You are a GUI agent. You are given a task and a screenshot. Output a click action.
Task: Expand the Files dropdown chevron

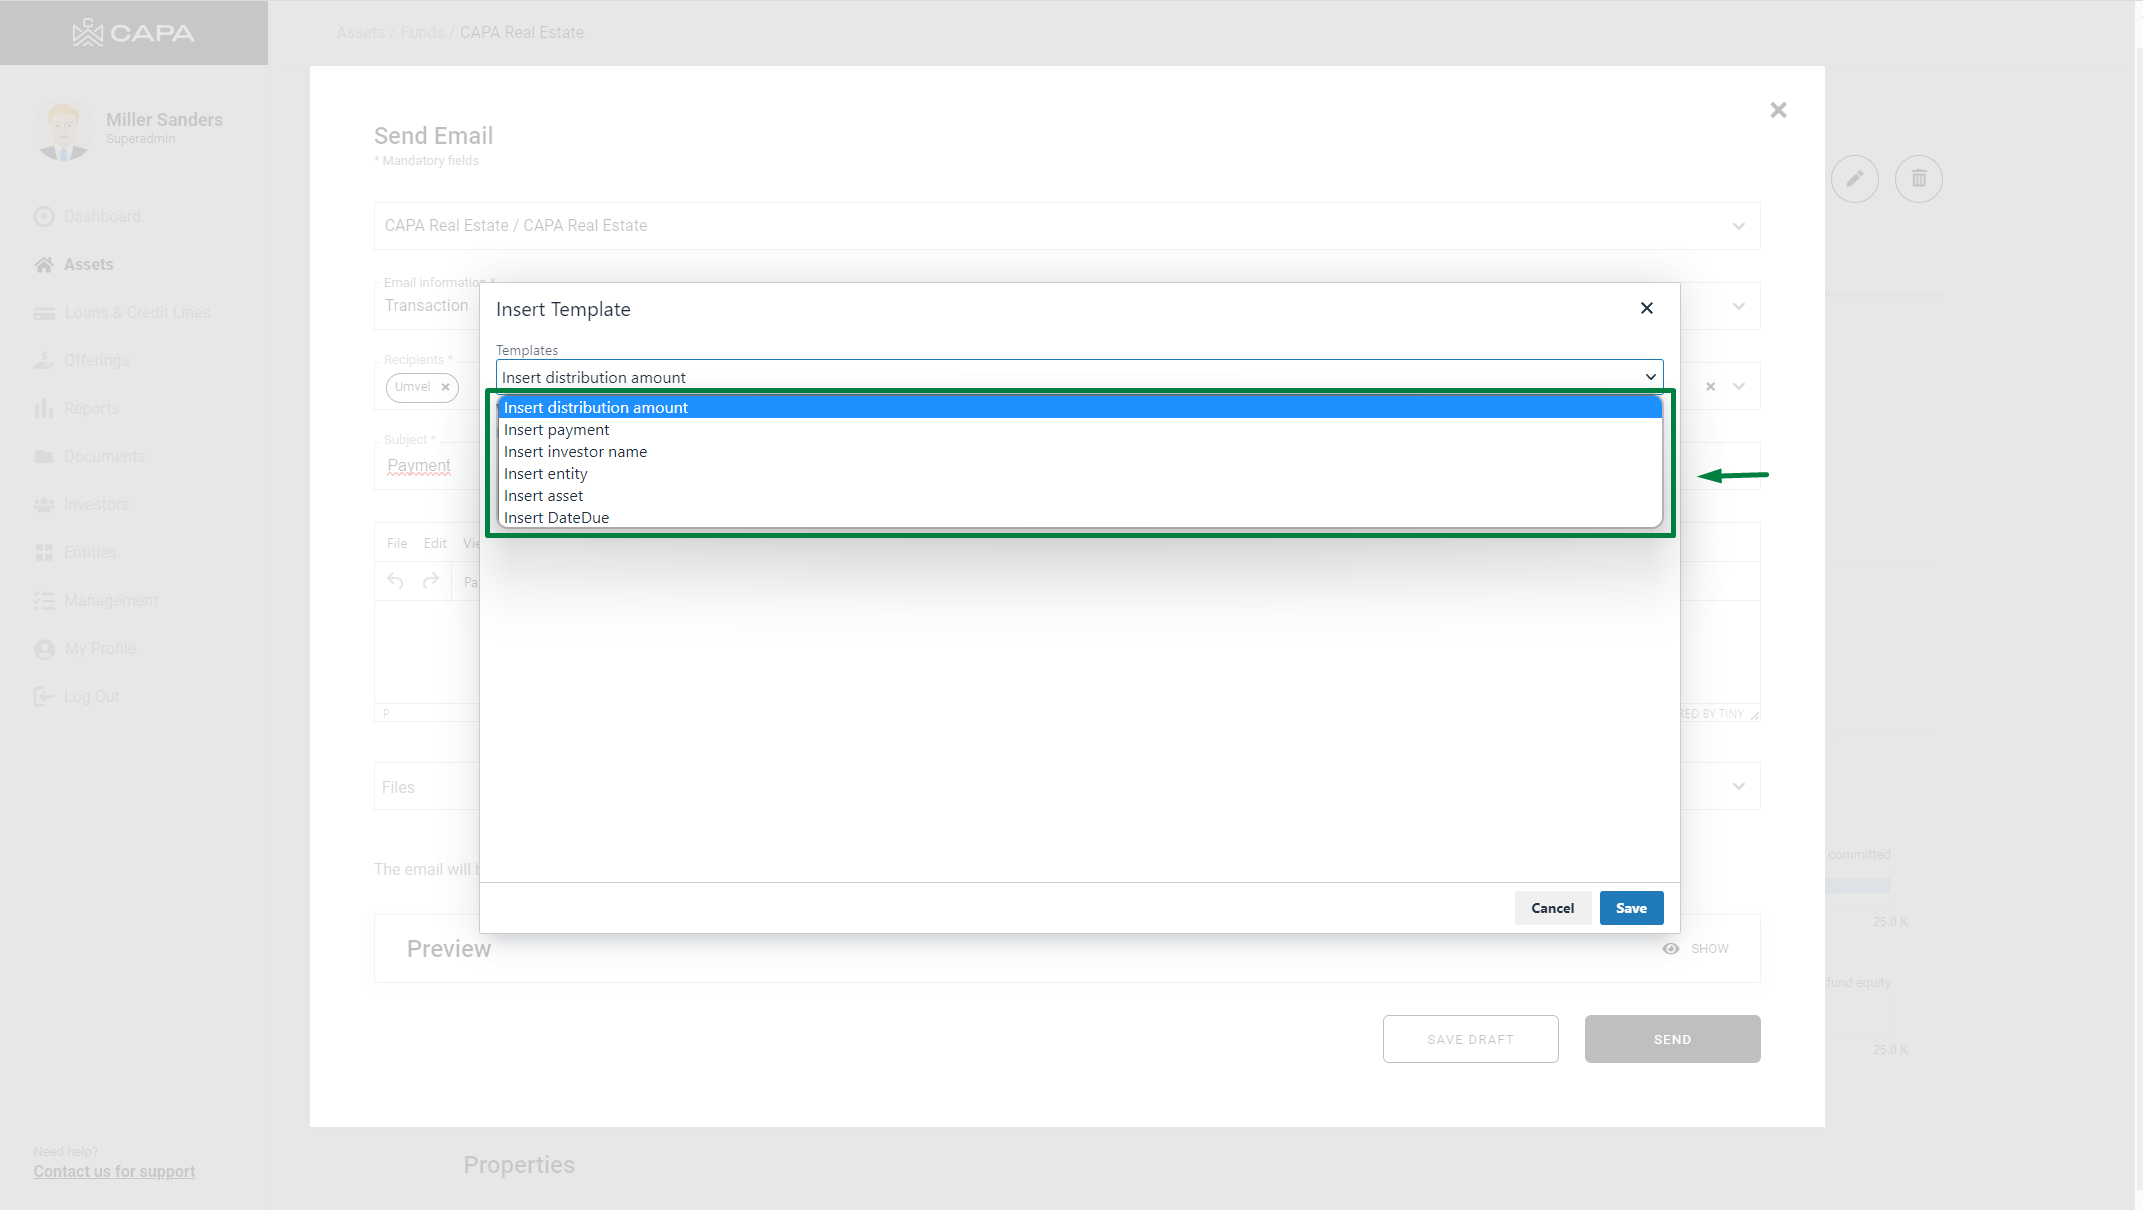pos(1738,787)
